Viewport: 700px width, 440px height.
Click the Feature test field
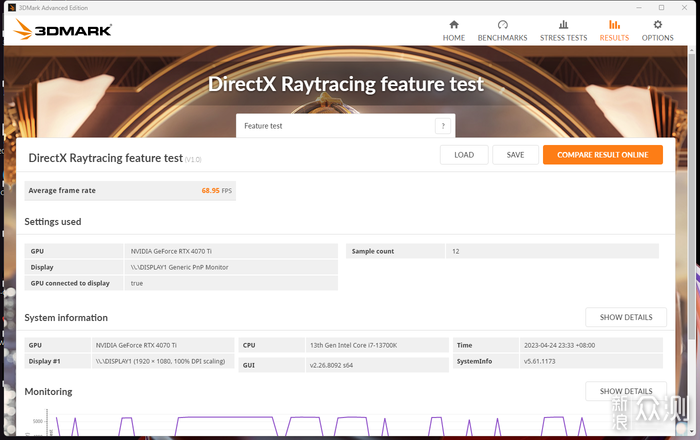346,126
